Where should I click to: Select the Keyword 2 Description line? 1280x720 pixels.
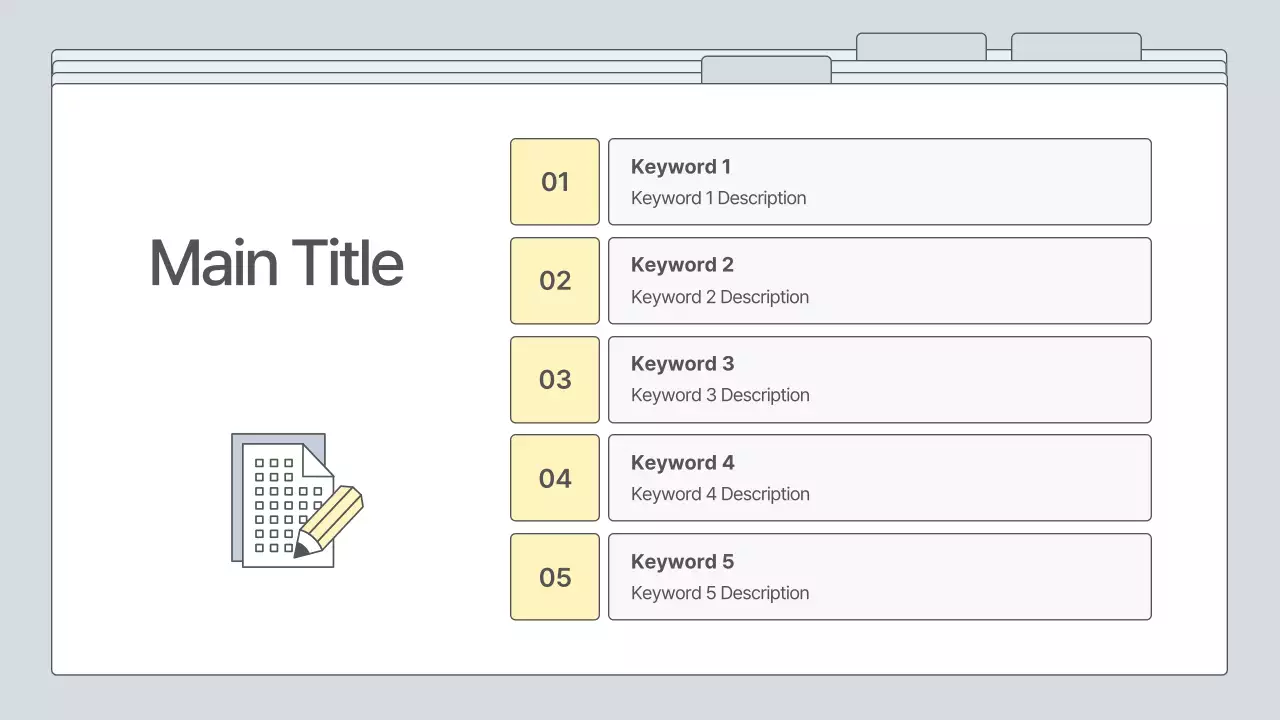[720, 297]
